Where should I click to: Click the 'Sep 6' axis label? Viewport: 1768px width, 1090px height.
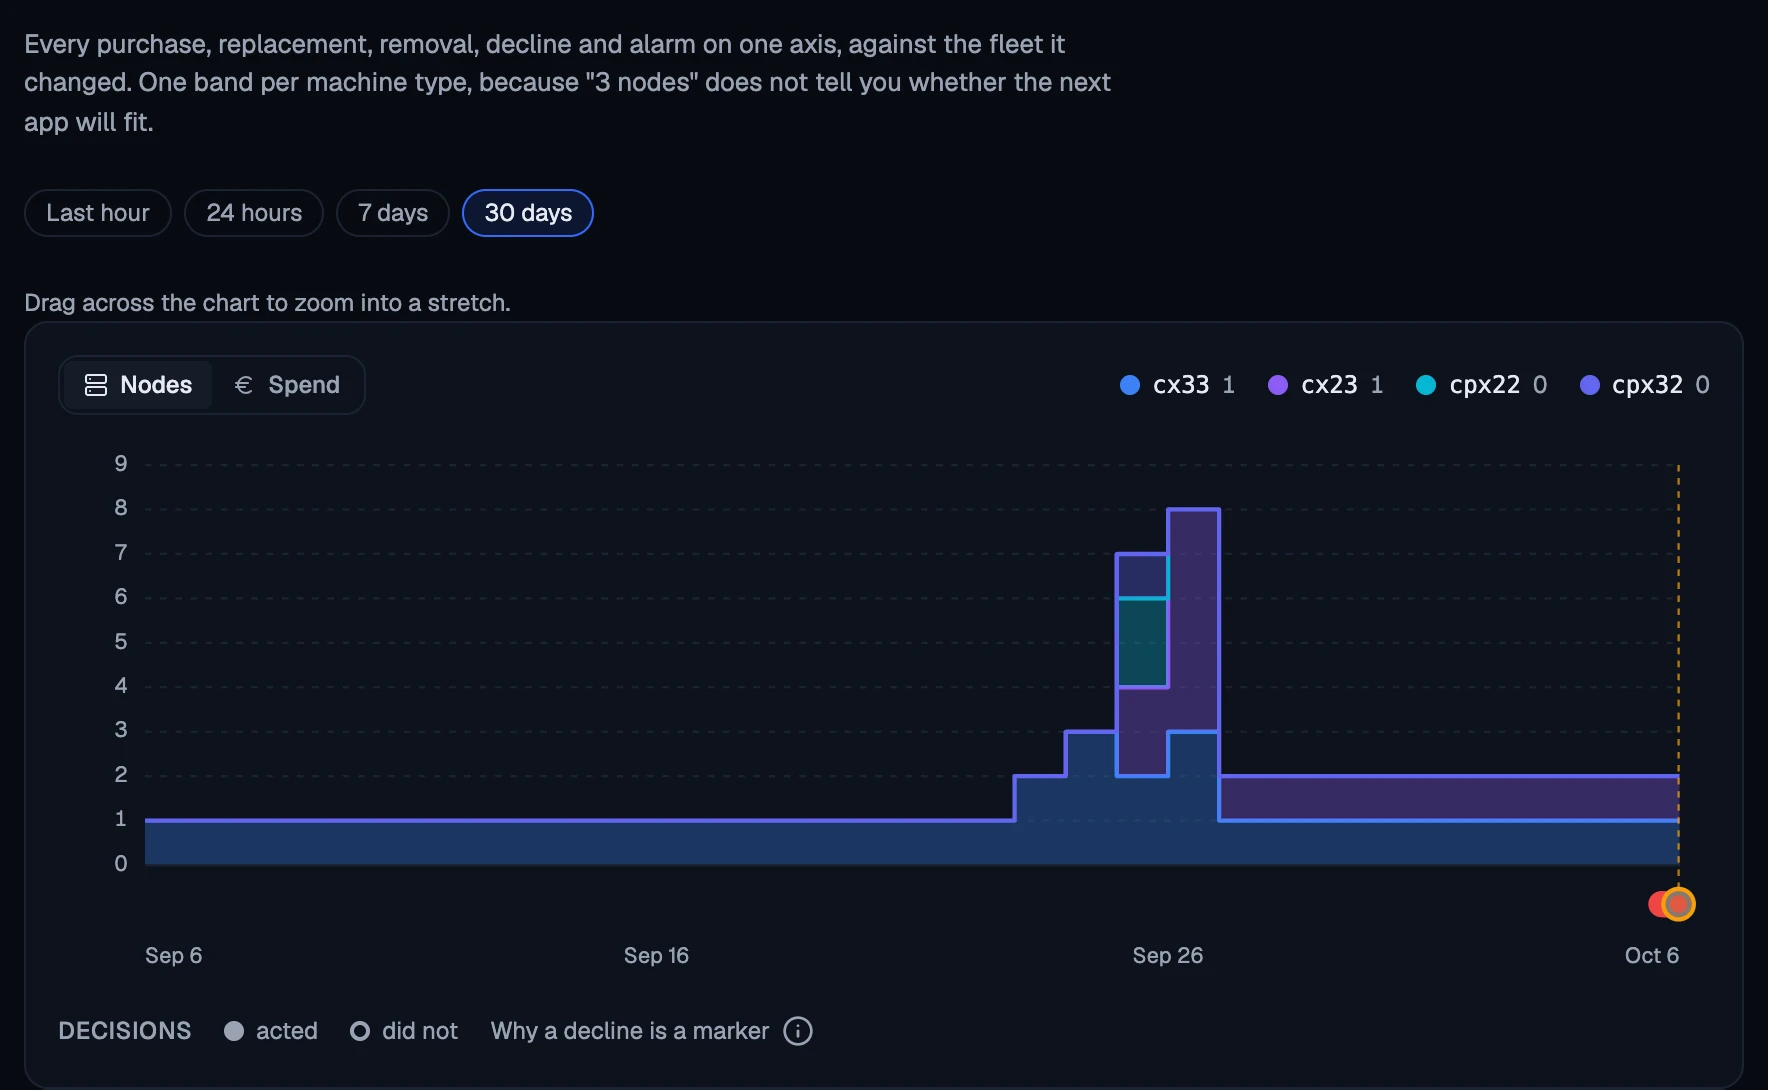(x=174, y=955)
